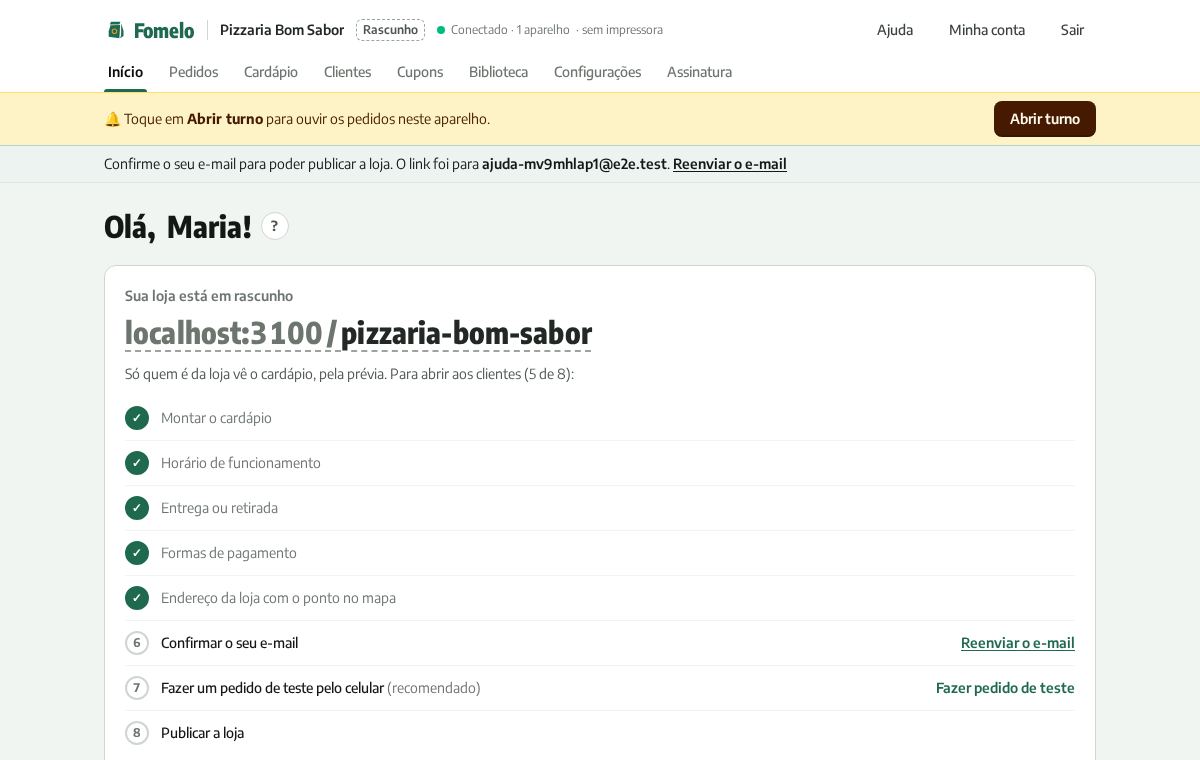Click the step 7 number circle

point(137,688)
